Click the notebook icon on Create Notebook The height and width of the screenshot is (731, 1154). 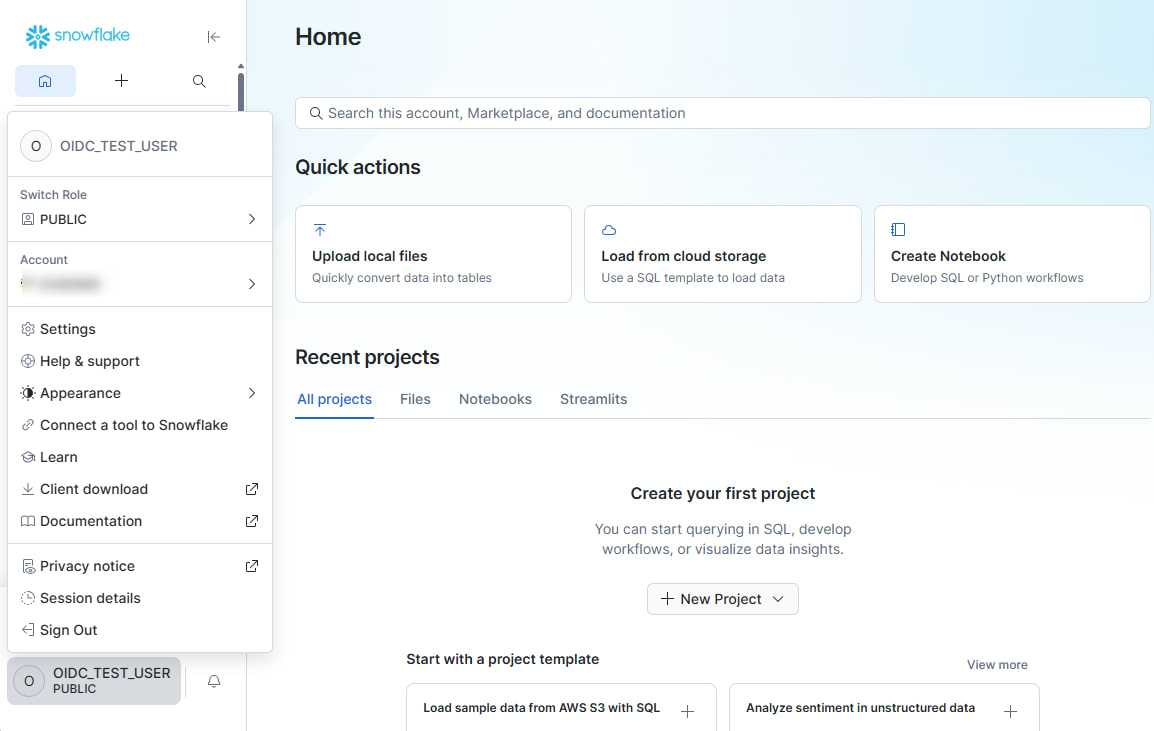898,230
